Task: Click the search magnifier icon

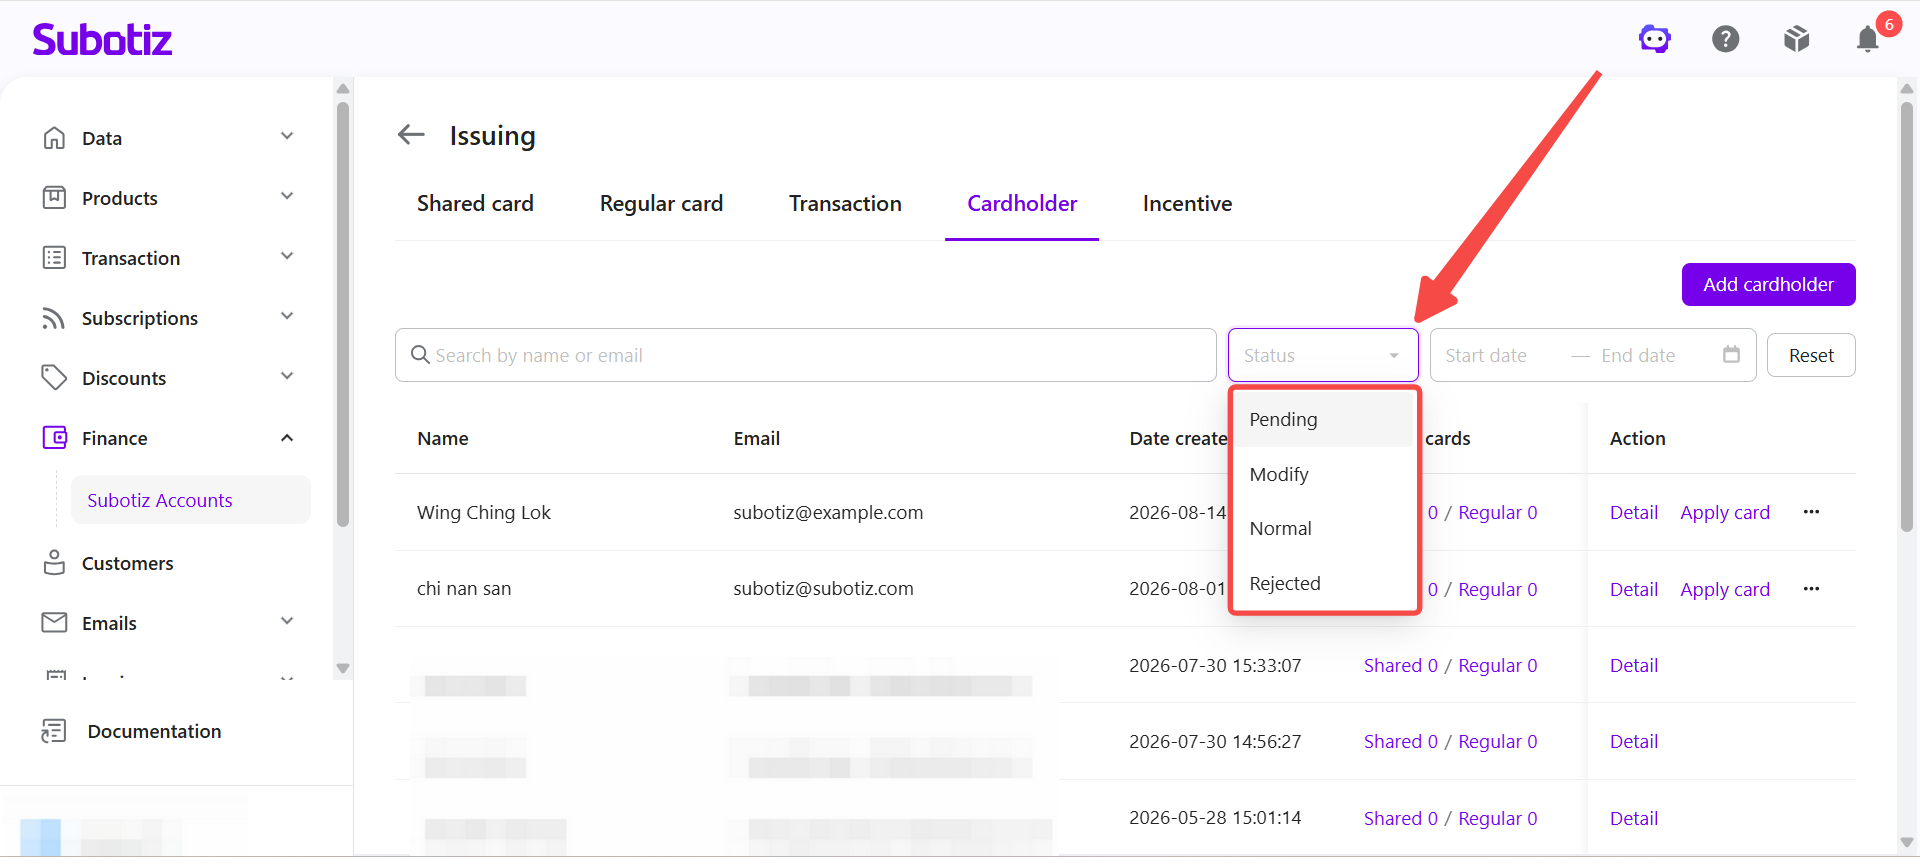Action: tap(420, 355)
